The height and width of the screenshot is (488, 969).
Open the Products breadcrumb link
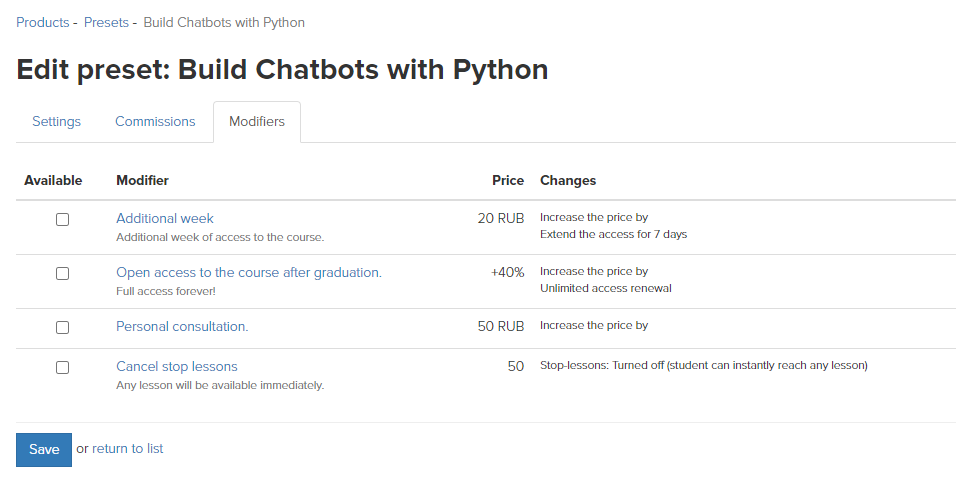43,22
